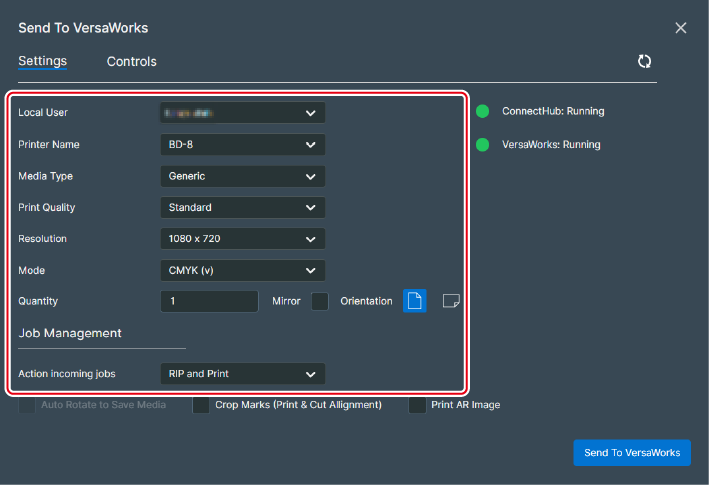The width and height of the screenshot is (709, 485).
Task: Click the refresh status icon
Action: click(x=645, y=62)
